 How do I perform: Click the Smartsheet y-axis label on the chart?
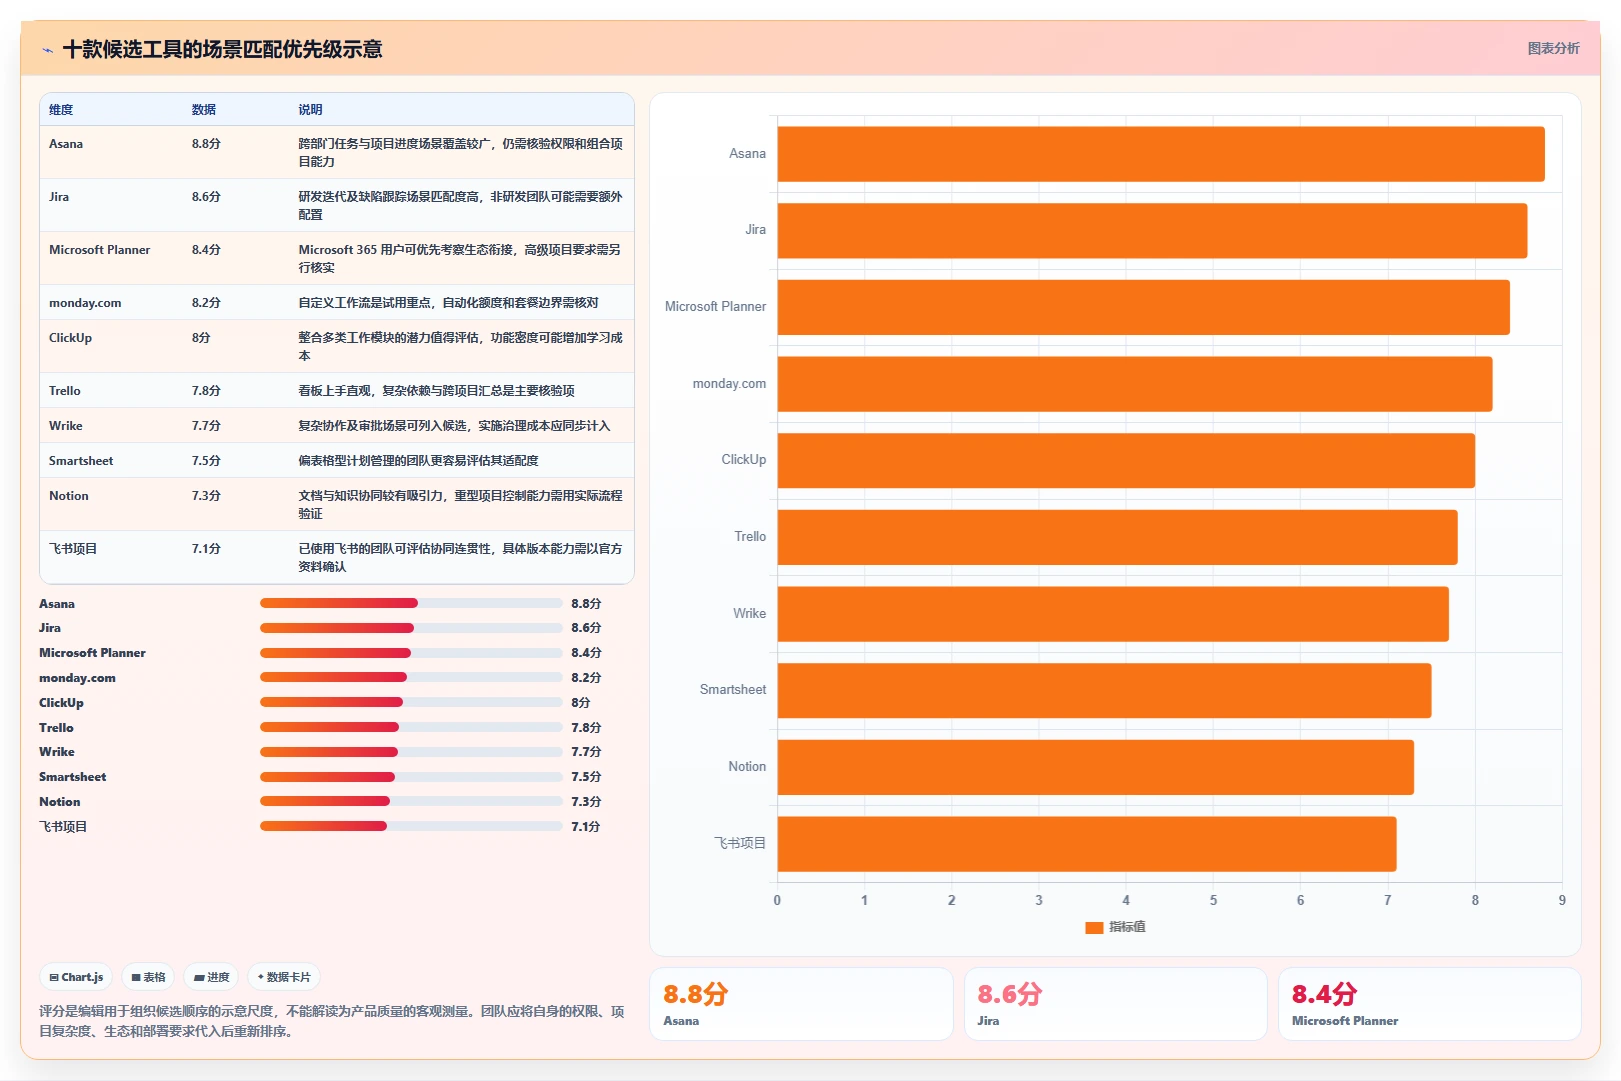(x=733, y=690)
